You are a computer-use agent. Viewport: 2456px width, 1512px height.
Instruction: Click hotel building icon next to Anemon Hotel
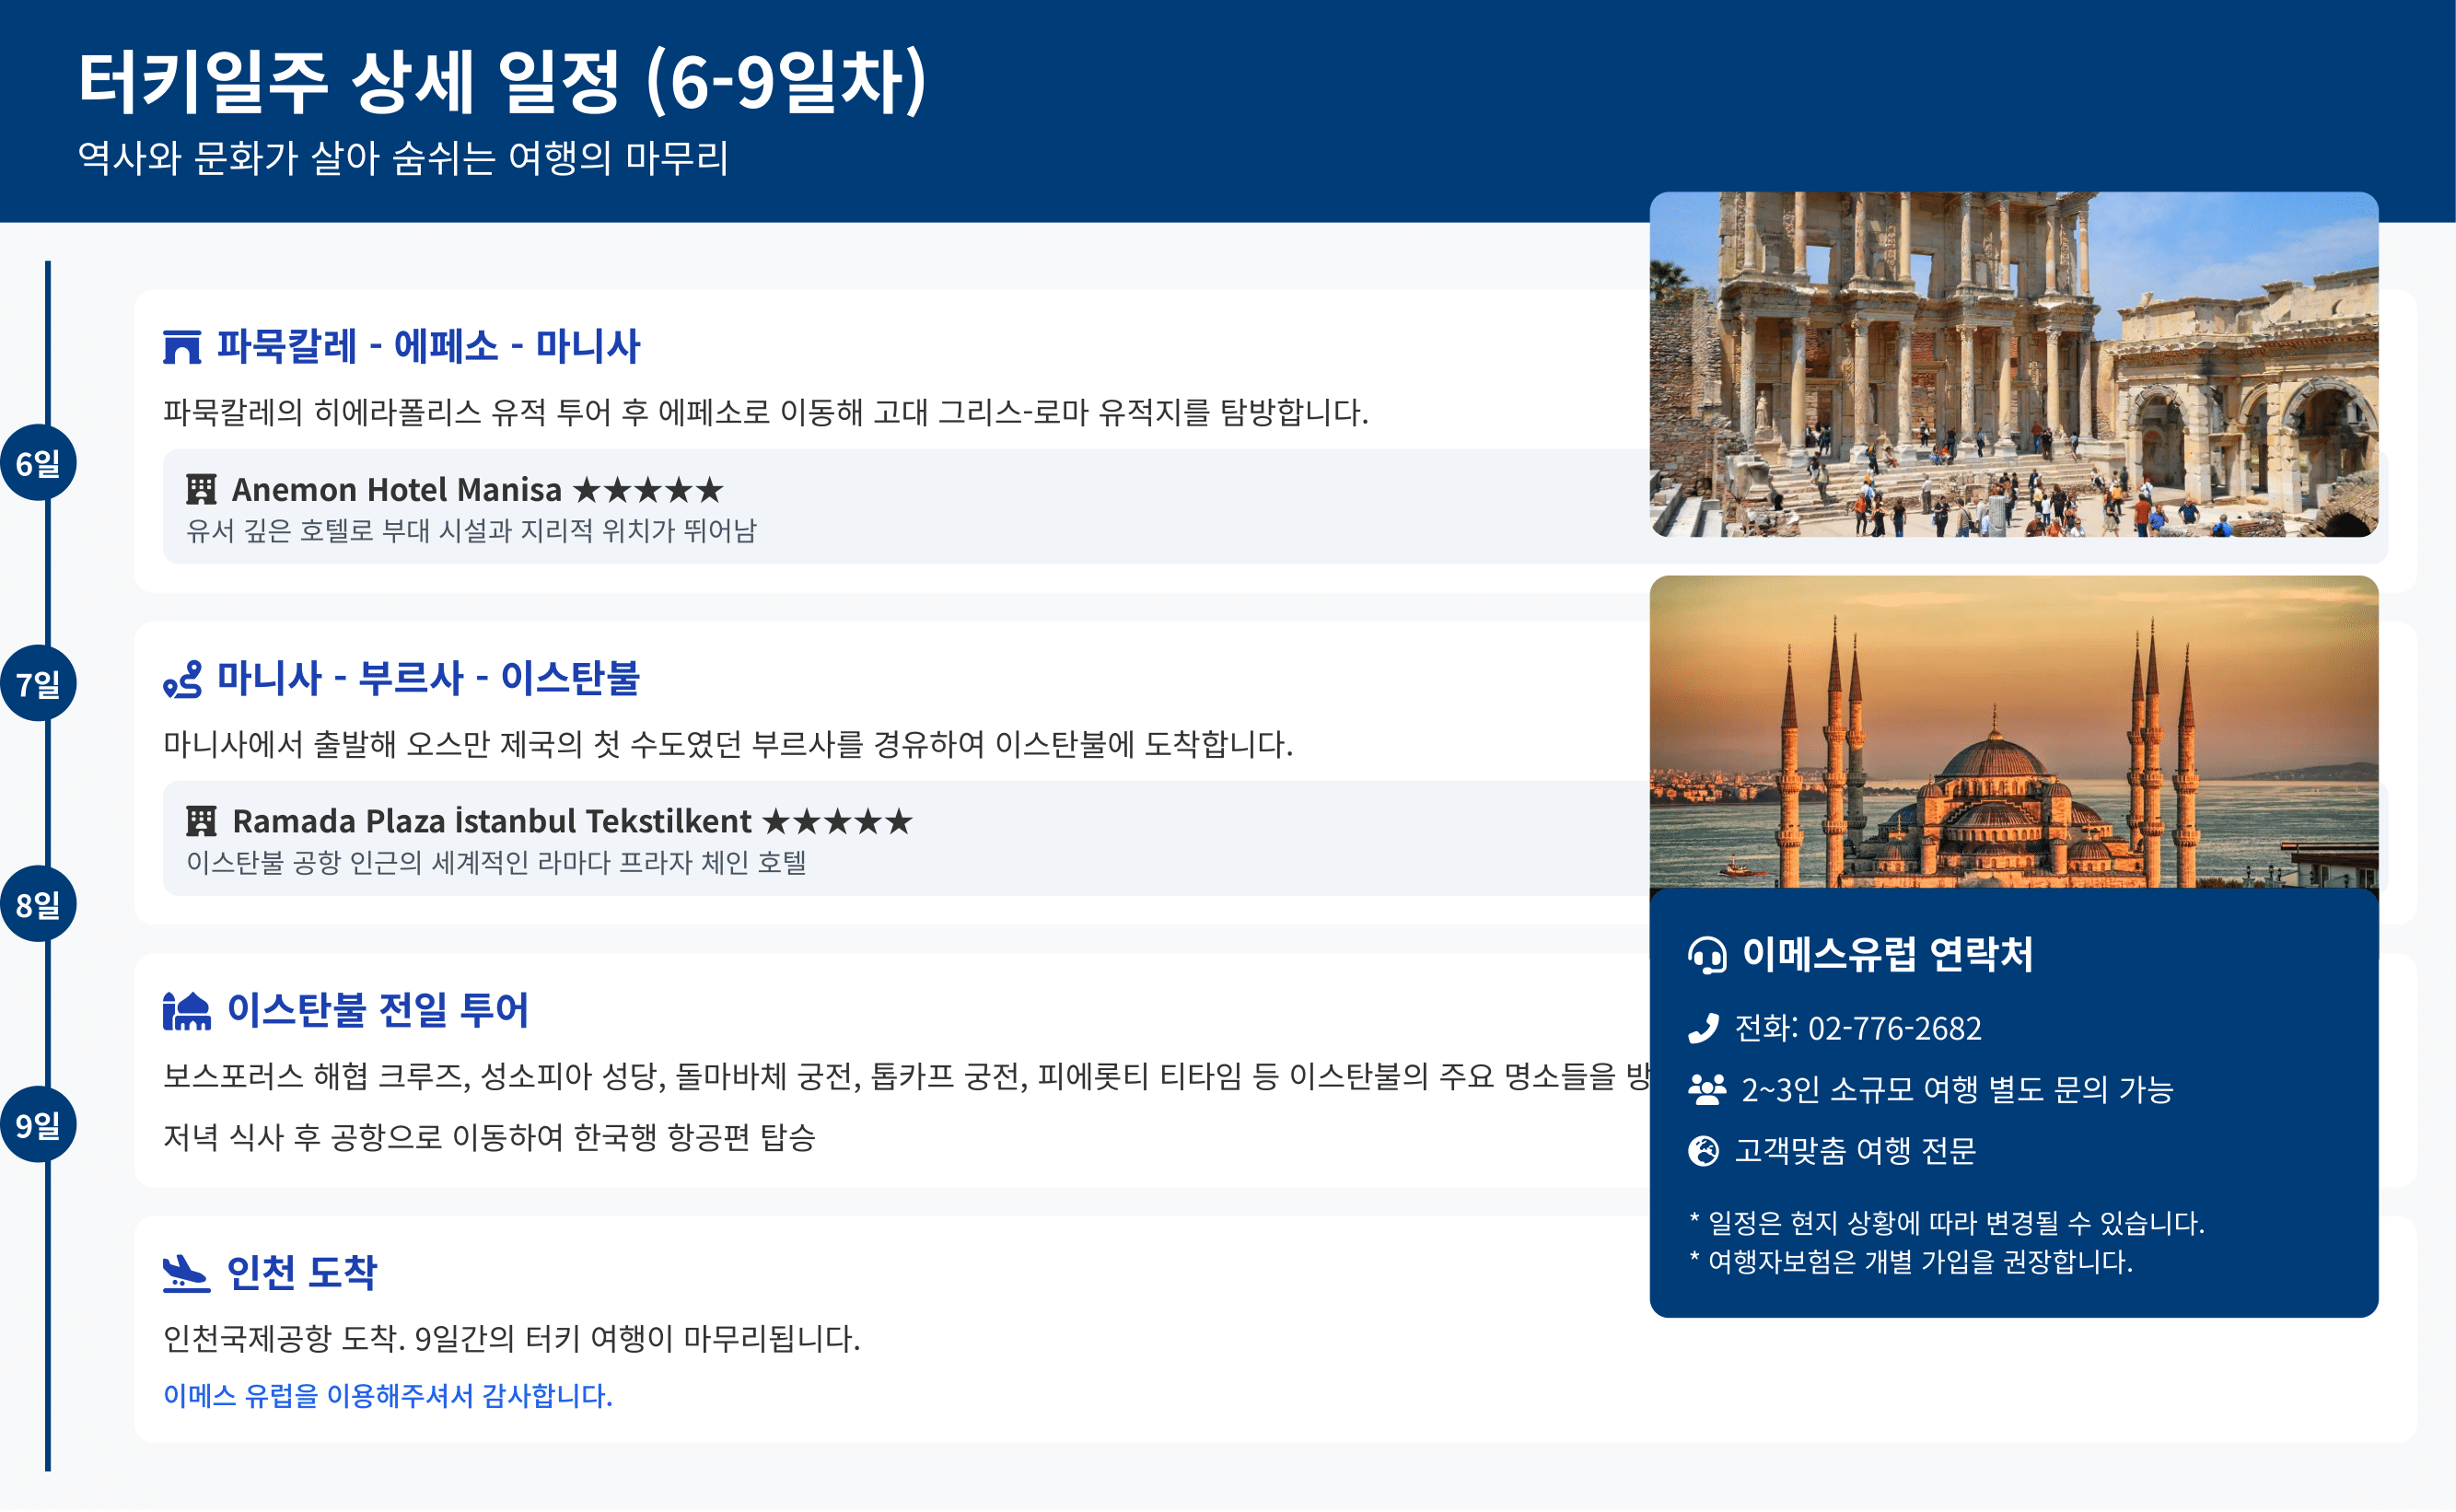pos(201,489)
